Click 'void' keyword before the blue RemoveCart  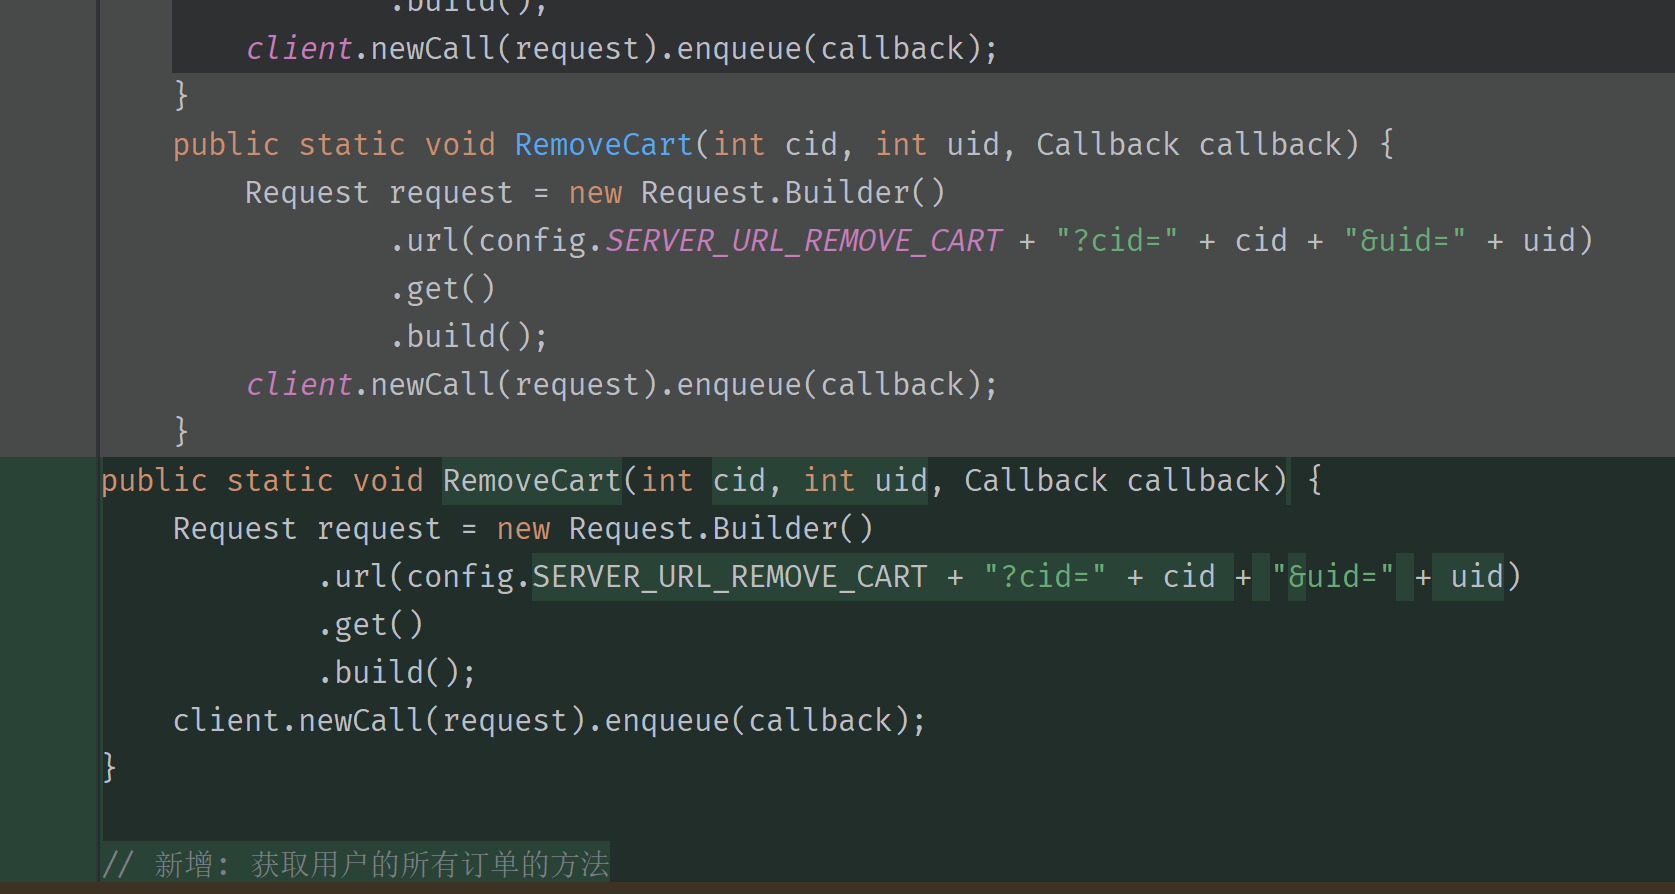[460, 145]
